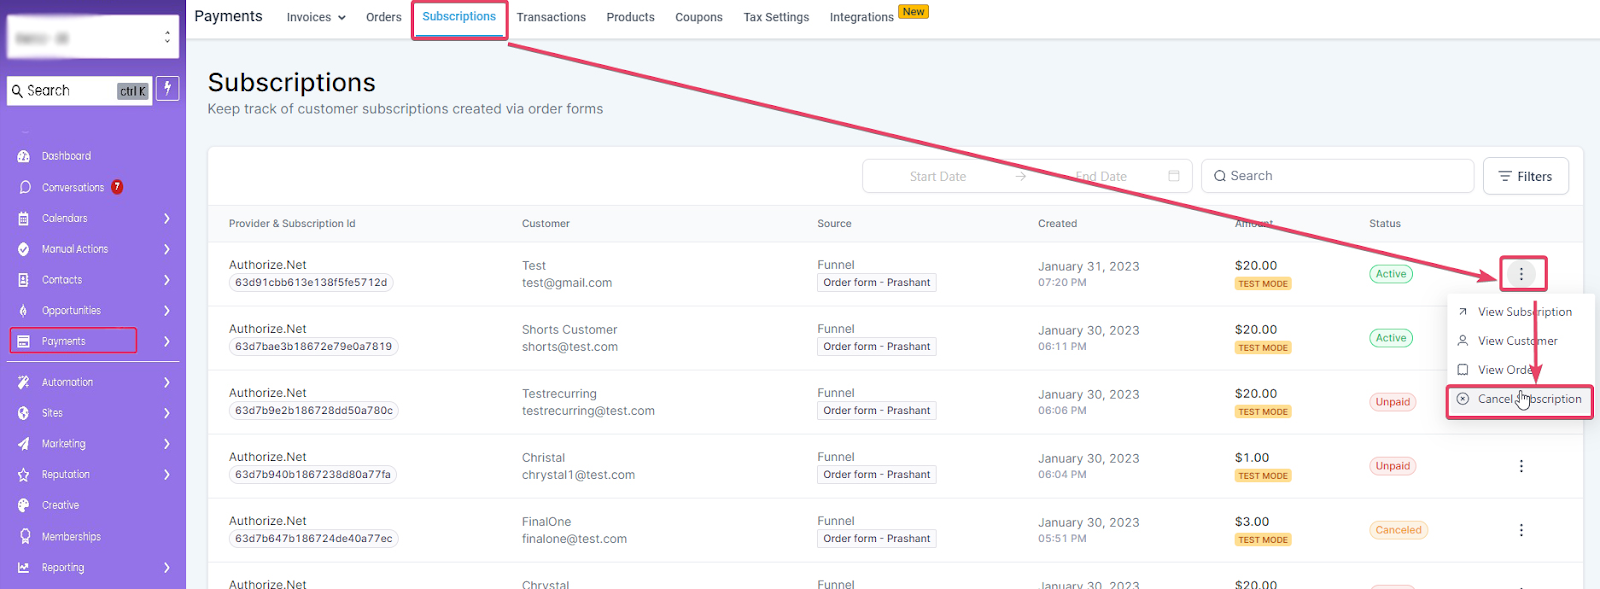Click the Created column header
The height and width of the screenshot is (589, 1600).
click(x=1058, y=224)
